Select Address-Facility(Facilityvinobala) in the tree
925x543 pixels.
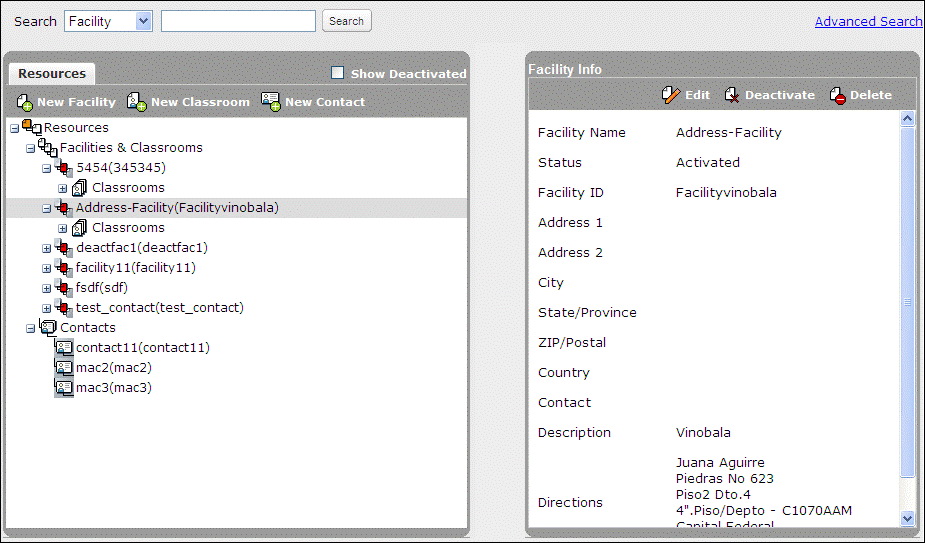pos(177,208)
